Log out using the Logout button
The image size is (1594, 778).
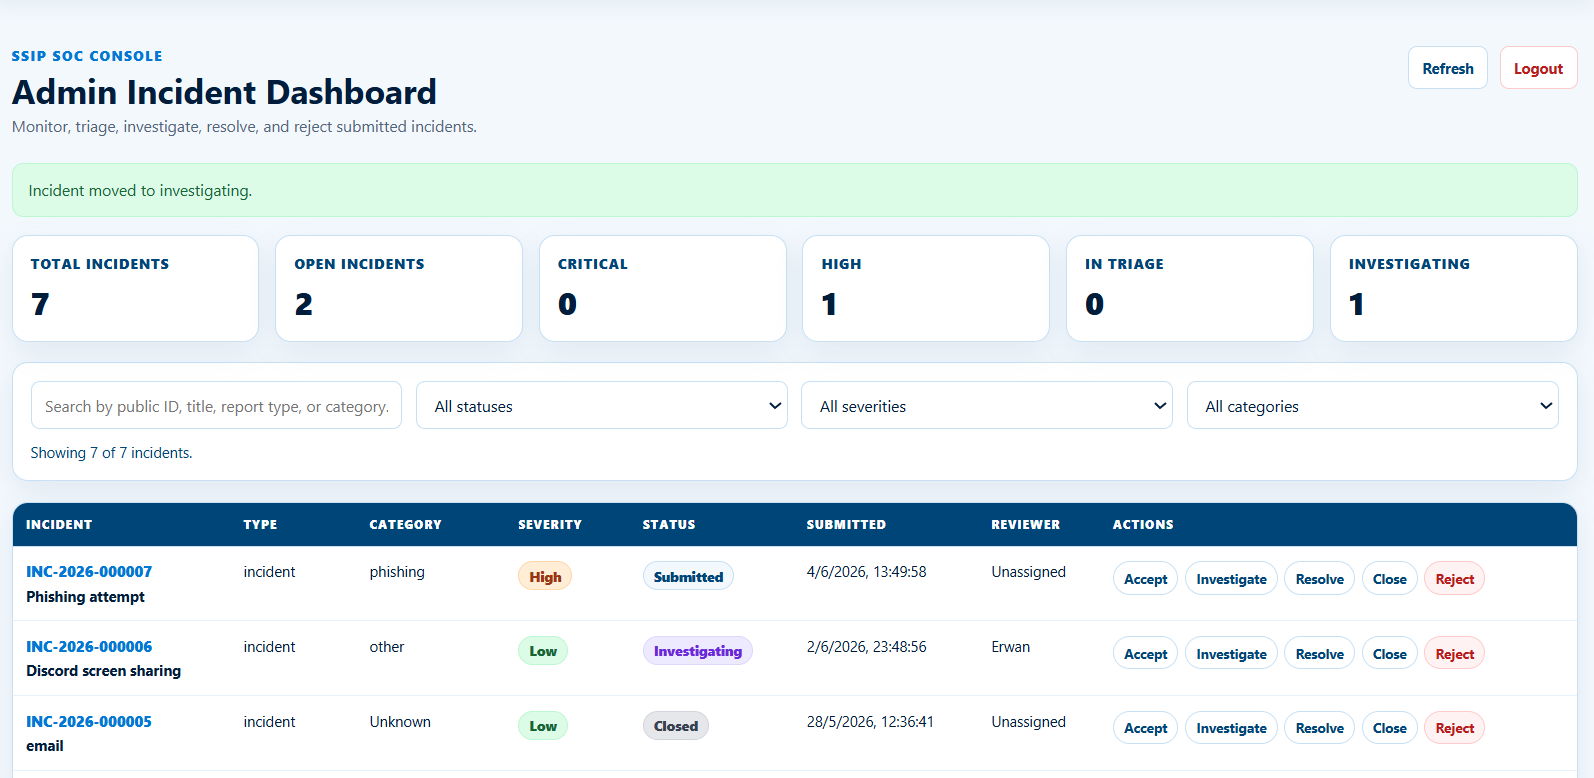coord(1538,68)
